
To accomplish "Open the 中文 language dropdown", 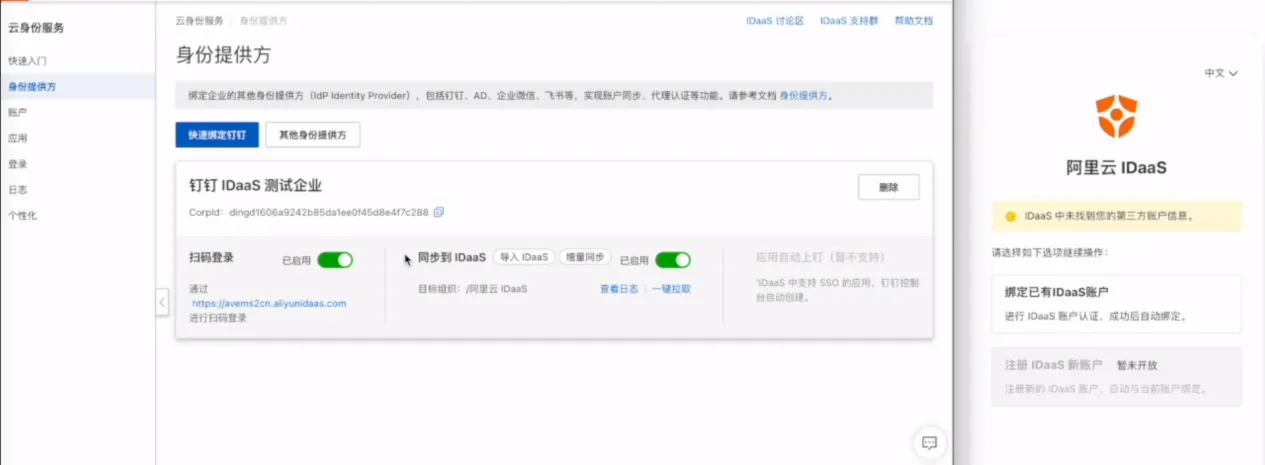I will [1221, 73].
